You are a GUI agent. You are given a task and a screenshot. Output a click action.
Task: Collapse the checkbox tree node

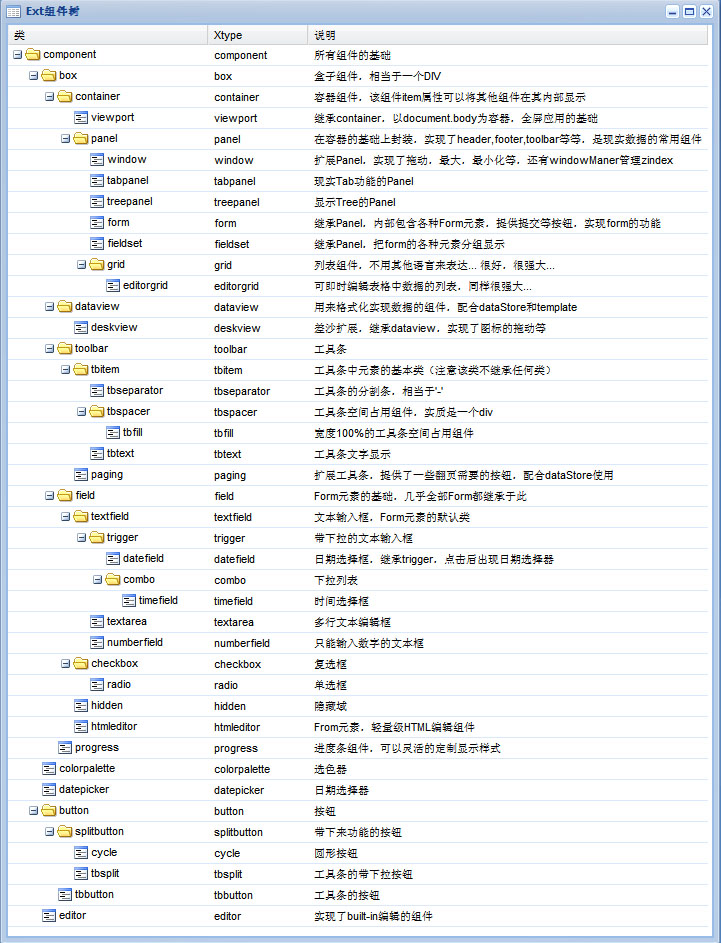66,664
